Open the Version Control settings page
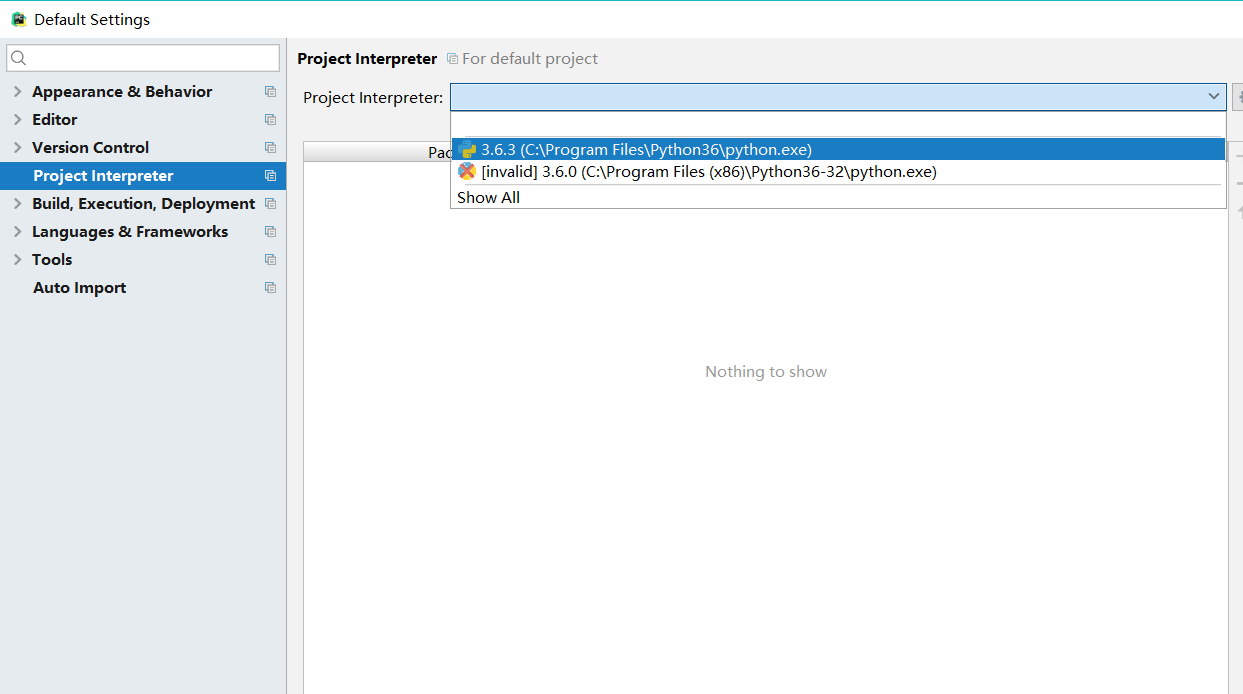Viewport: 1243px width, 694px height. [90, 147]
